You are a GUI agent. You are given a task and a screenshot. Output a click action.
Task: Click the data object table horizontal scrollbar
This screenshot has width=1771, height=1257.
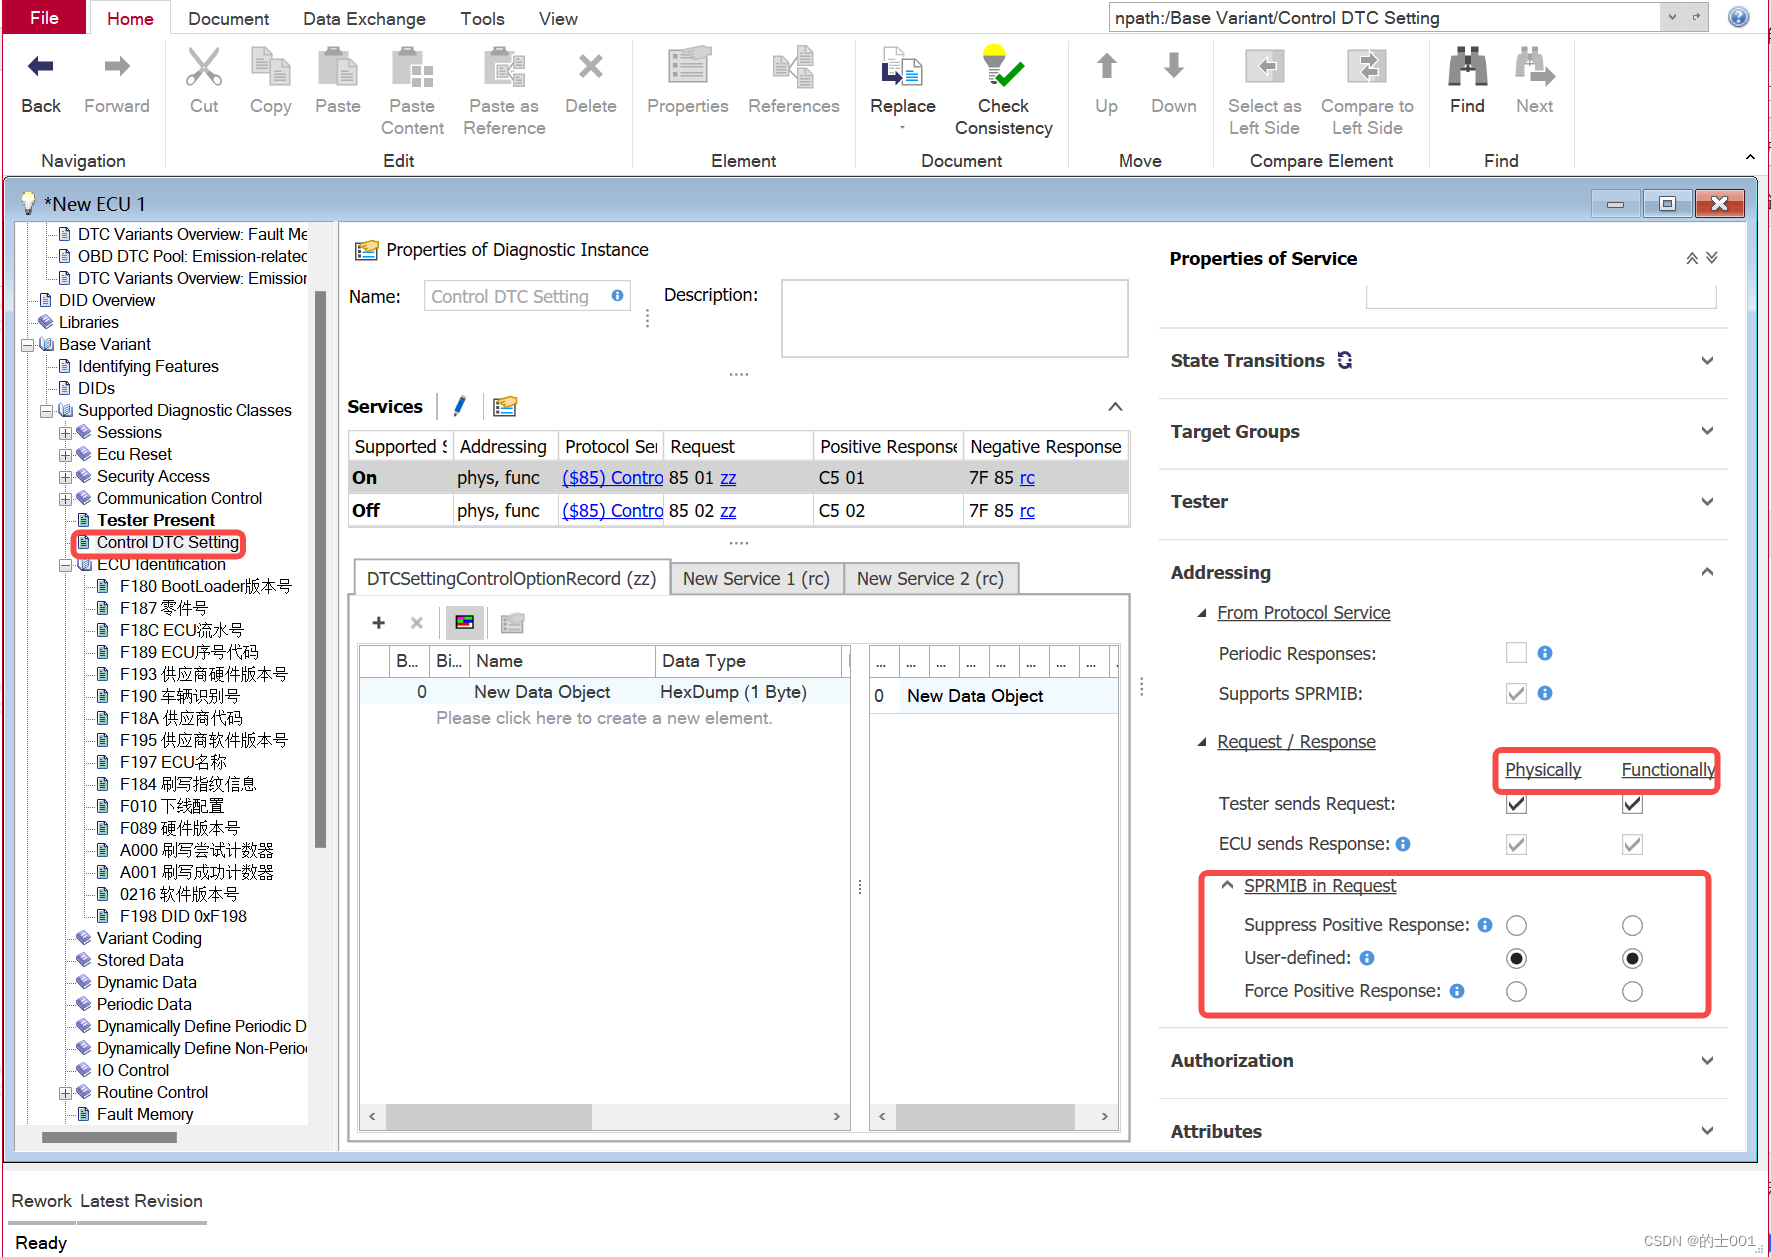pyautogui.click(x=489, y=1116)
